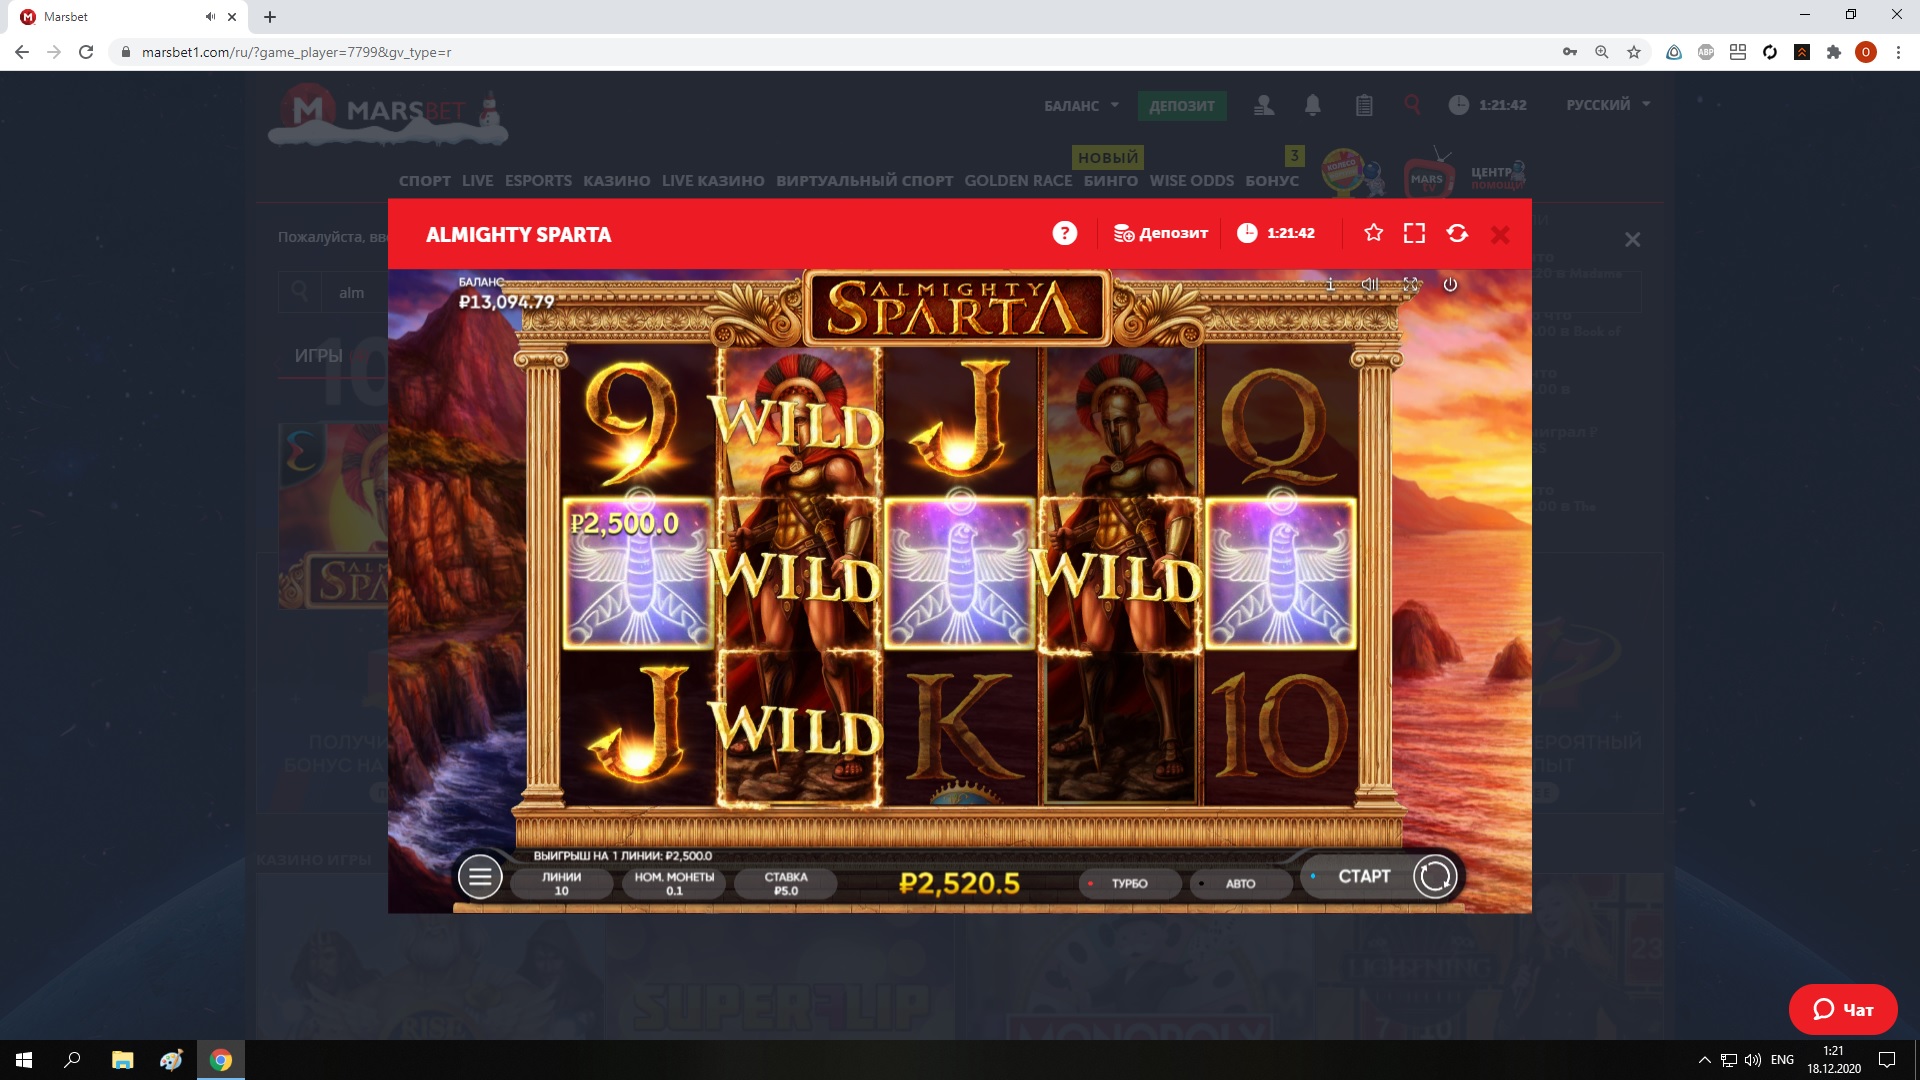This screenshot has width=1920, height=1080.
Task: Go back in browser
Action: [22, 52]
